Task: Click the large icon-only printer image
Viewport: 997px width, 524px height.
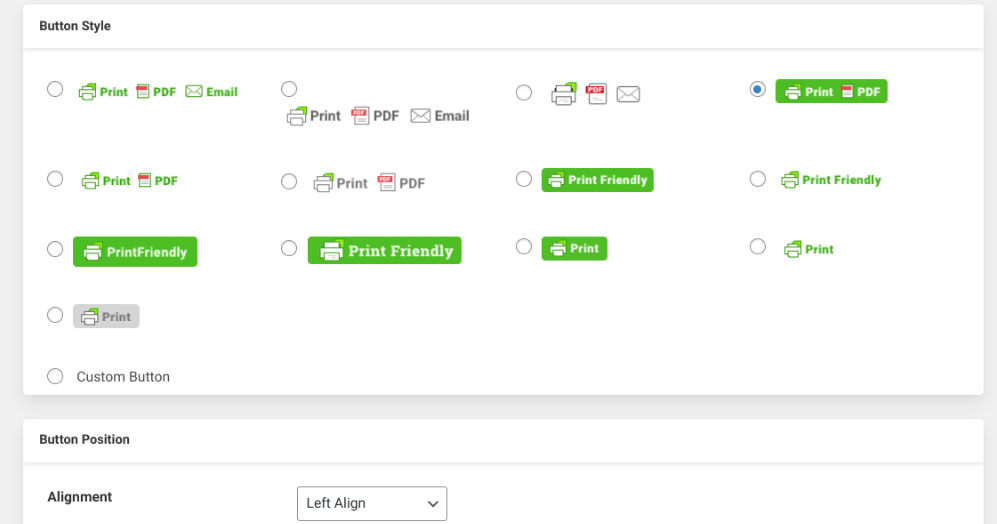Action: point(564,94)
